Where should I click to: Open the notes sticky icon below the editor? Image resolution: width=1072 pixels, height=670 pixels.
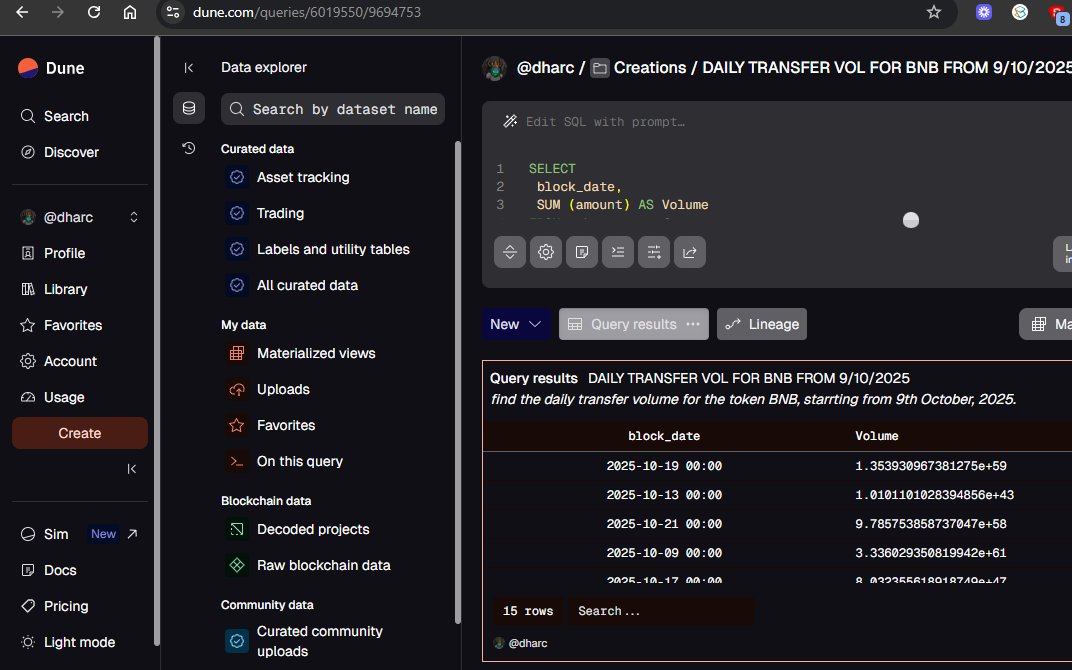(582, 252)
